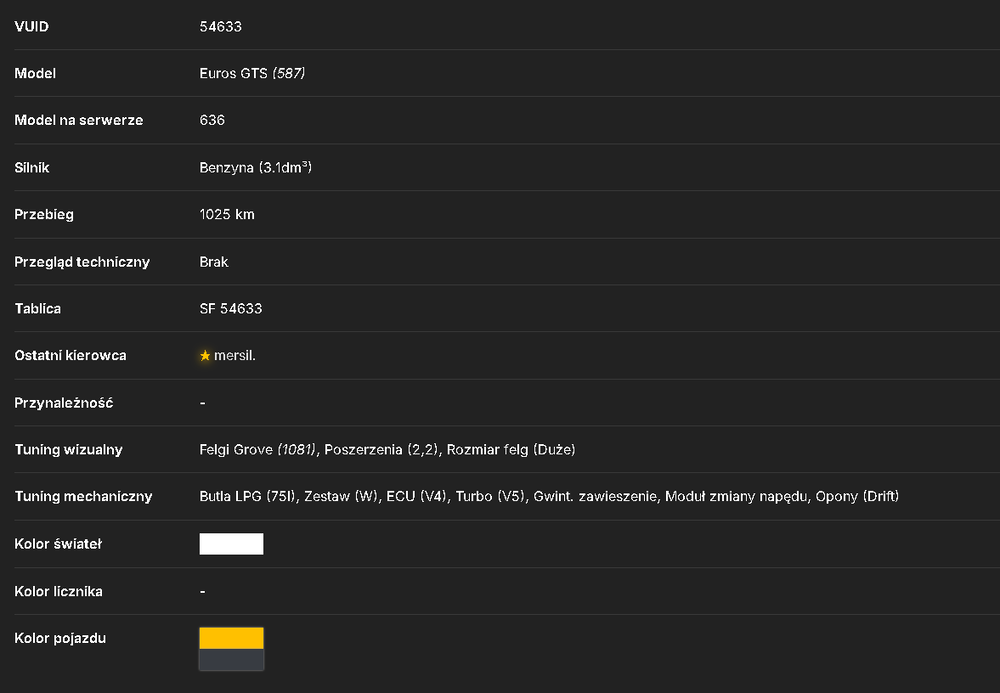Open the mersil. driver profile link
The width and height of the screenshot is (1000, 693).
click(x=235, y=356)
